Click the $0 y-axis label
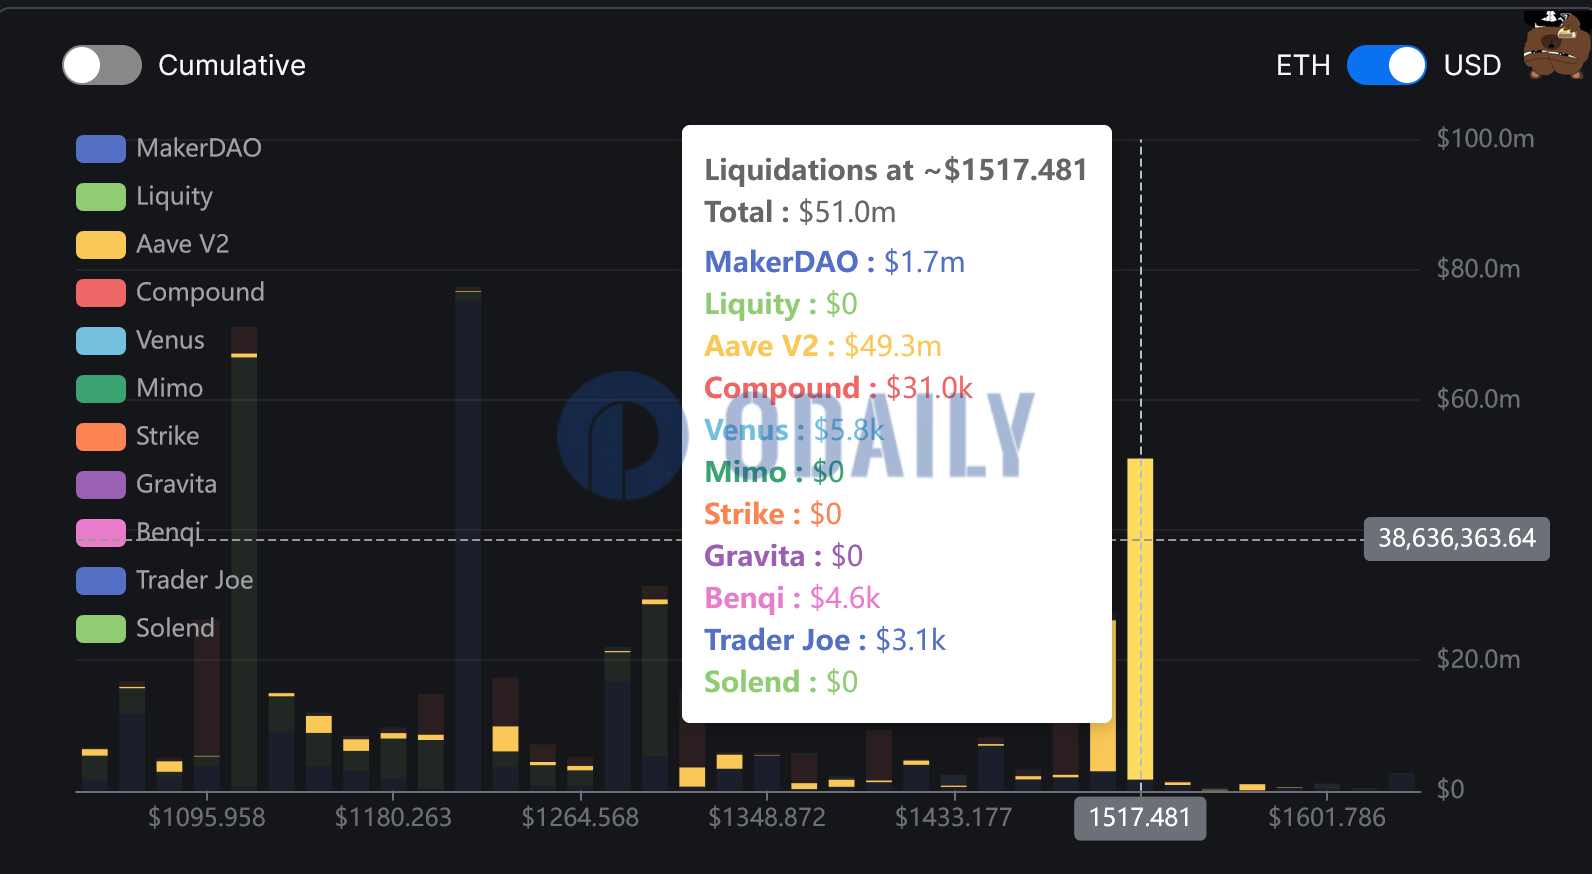The image size is (1592, 874). [1450, 789]
